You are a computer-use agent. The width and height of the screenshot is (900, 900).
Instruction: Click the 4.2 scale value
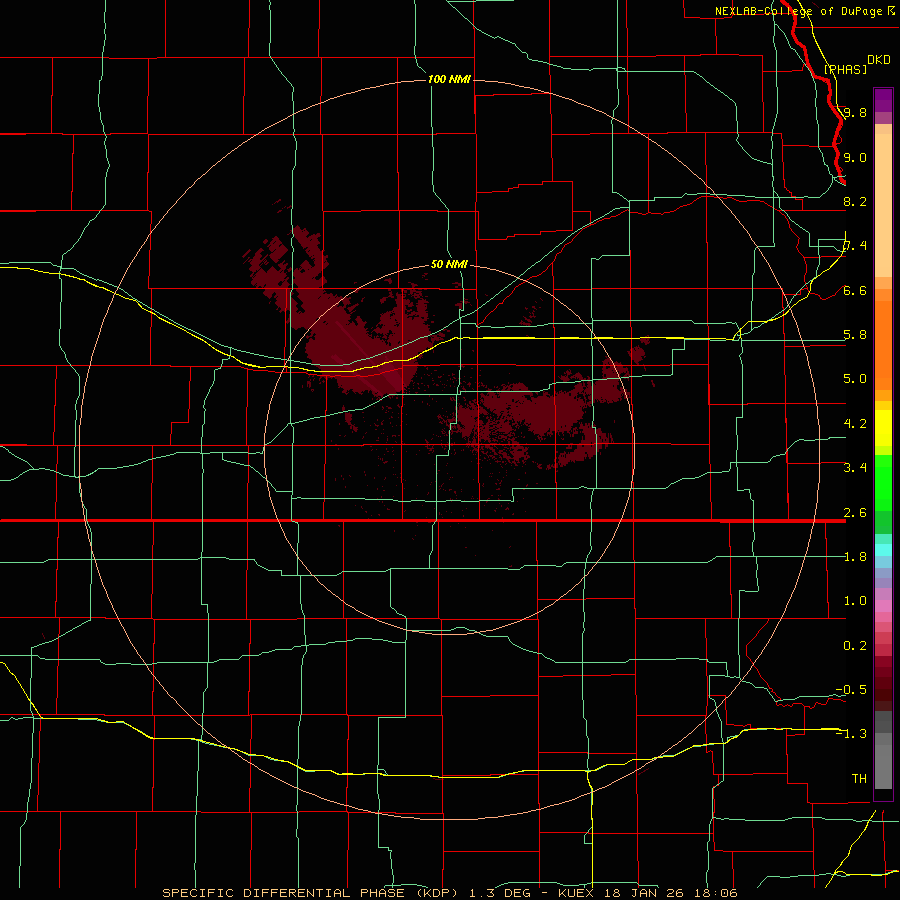pos(855,423)
